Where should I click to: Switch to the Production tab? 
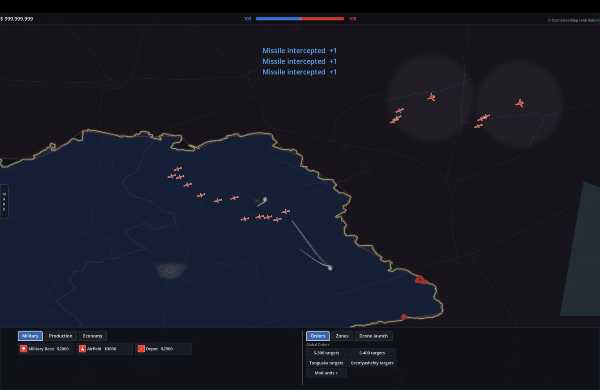pyautogui.click(x=60, y=336)
